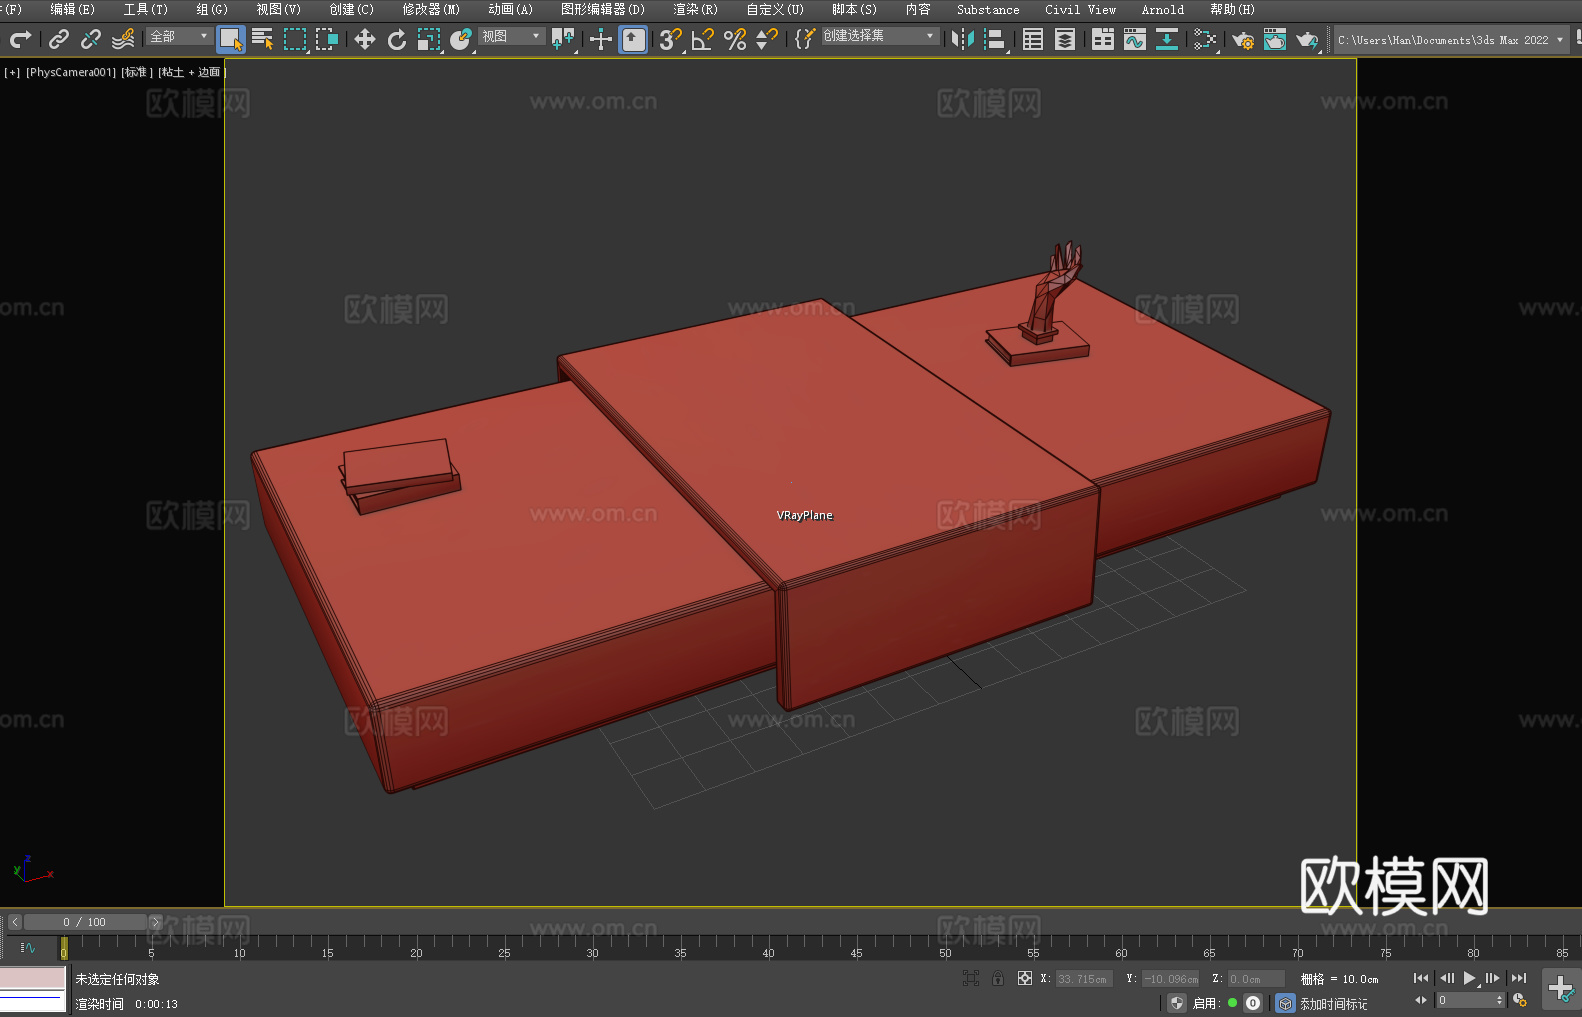Open the 全部 selection filter dropdown

tap(179, 36)
